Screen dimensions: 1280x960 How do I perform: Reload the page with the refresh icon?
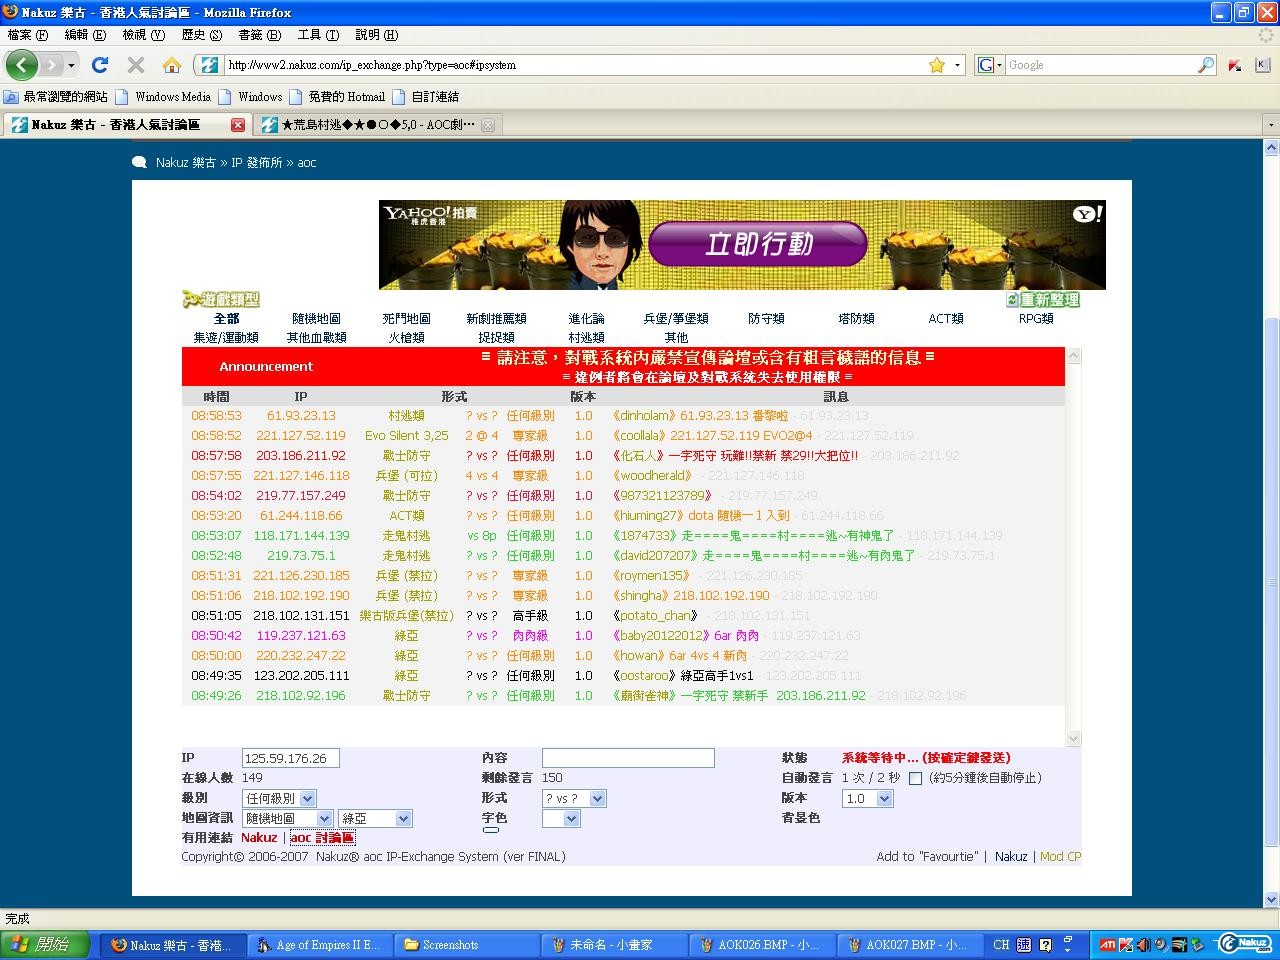[99, 65]
